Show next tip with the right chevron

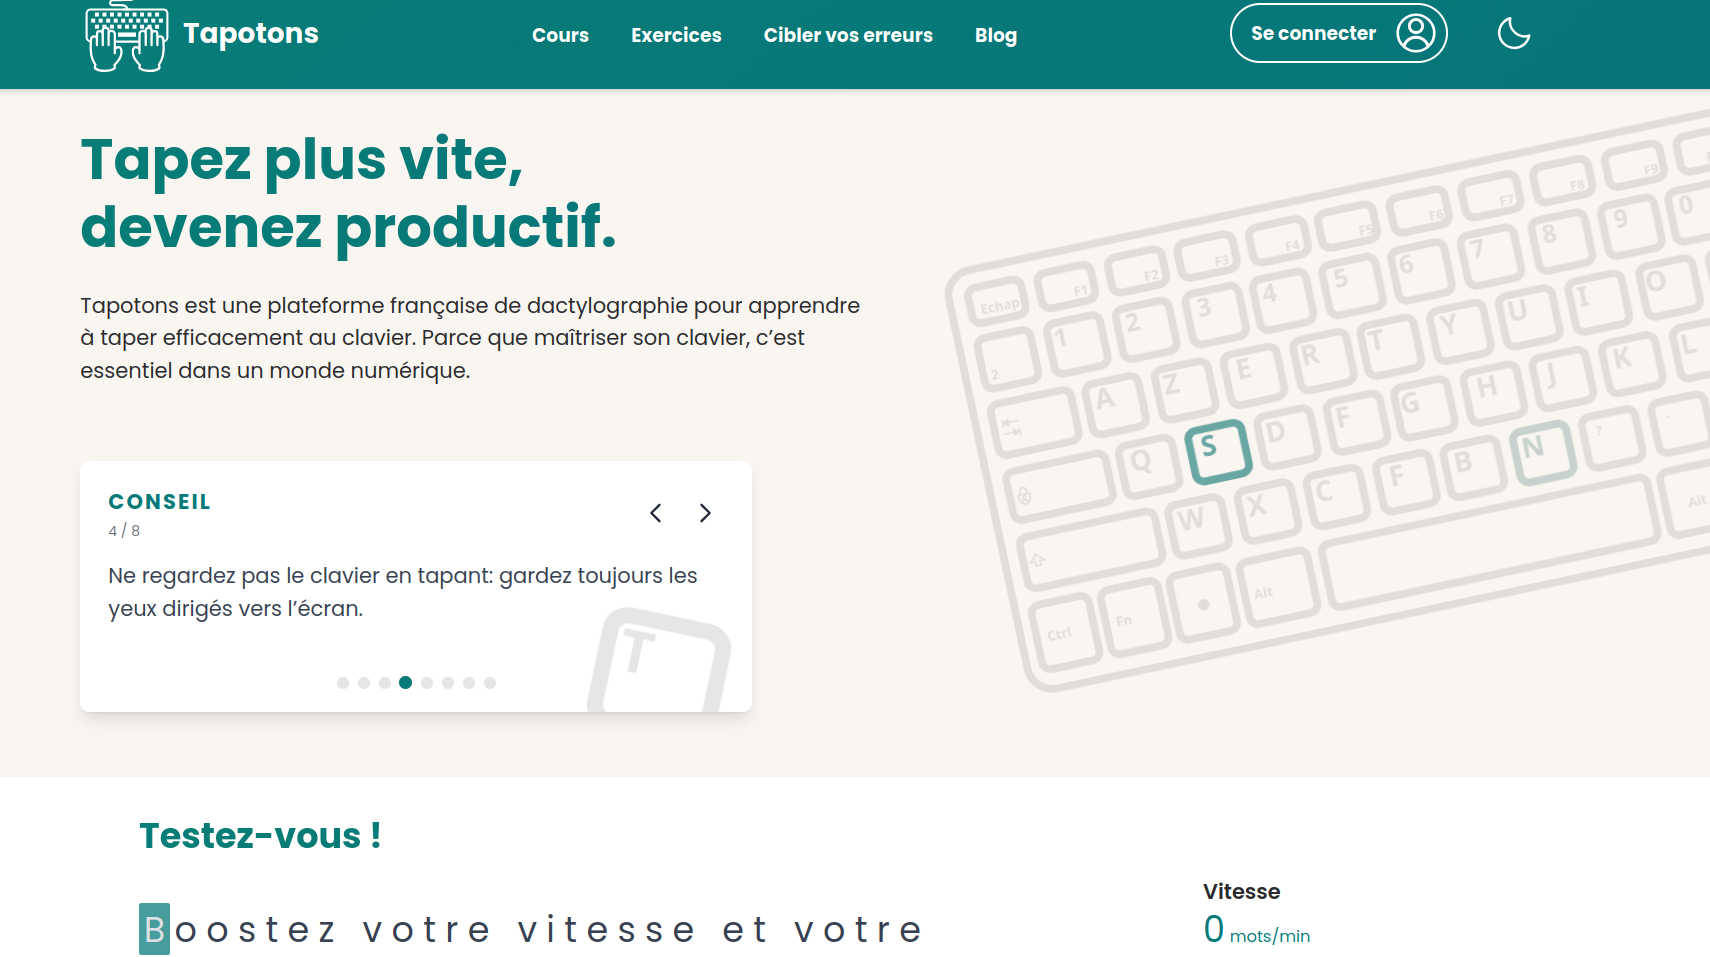pyautogui.click(x=705, y=513)
